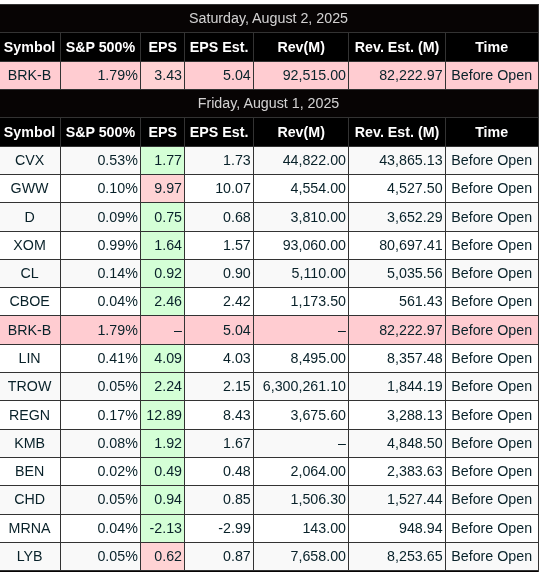Click the Time column header in Saturday table
The width and height of the screenshot is (546, 572).
click(492, 47)
